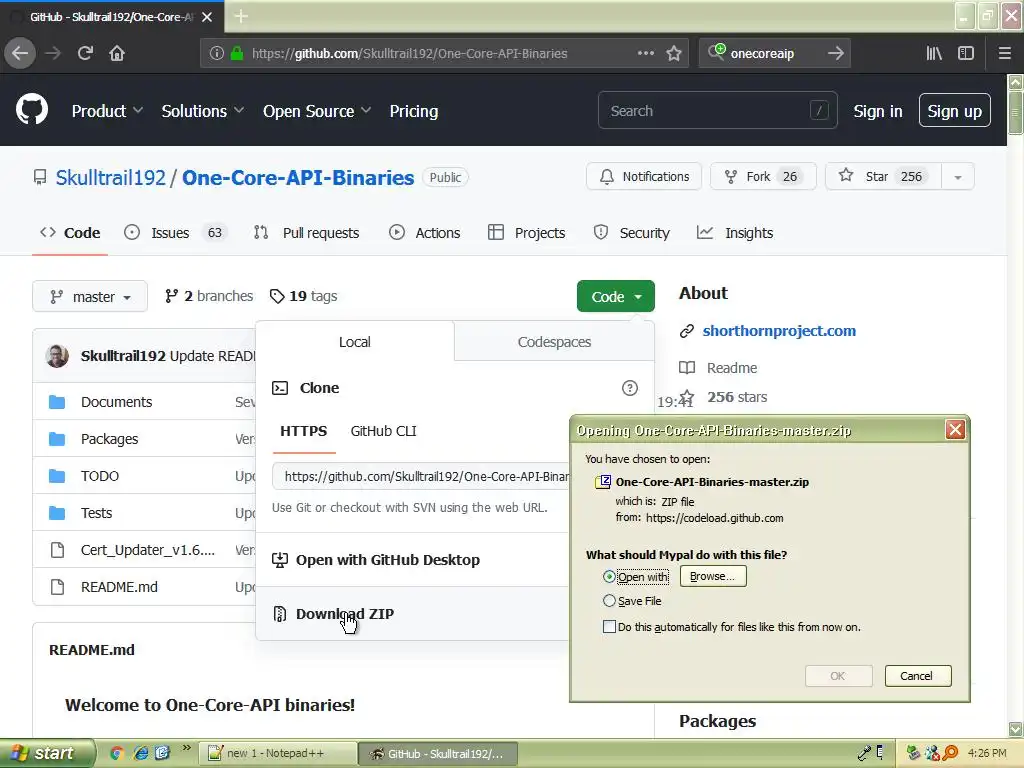This screenshot has width=1024, height=768.
Task: Open the Cert_Updater_v1.6 file
Action: (x=148, y=550)
